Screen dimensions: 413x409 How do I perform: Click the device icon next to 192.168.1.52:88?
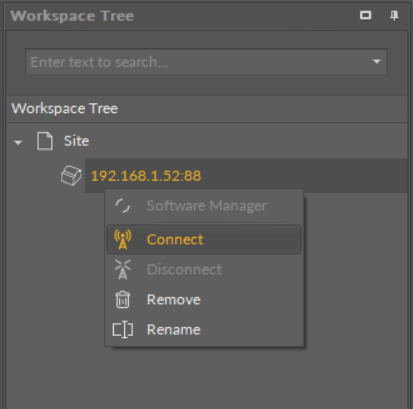coord(71,176)
